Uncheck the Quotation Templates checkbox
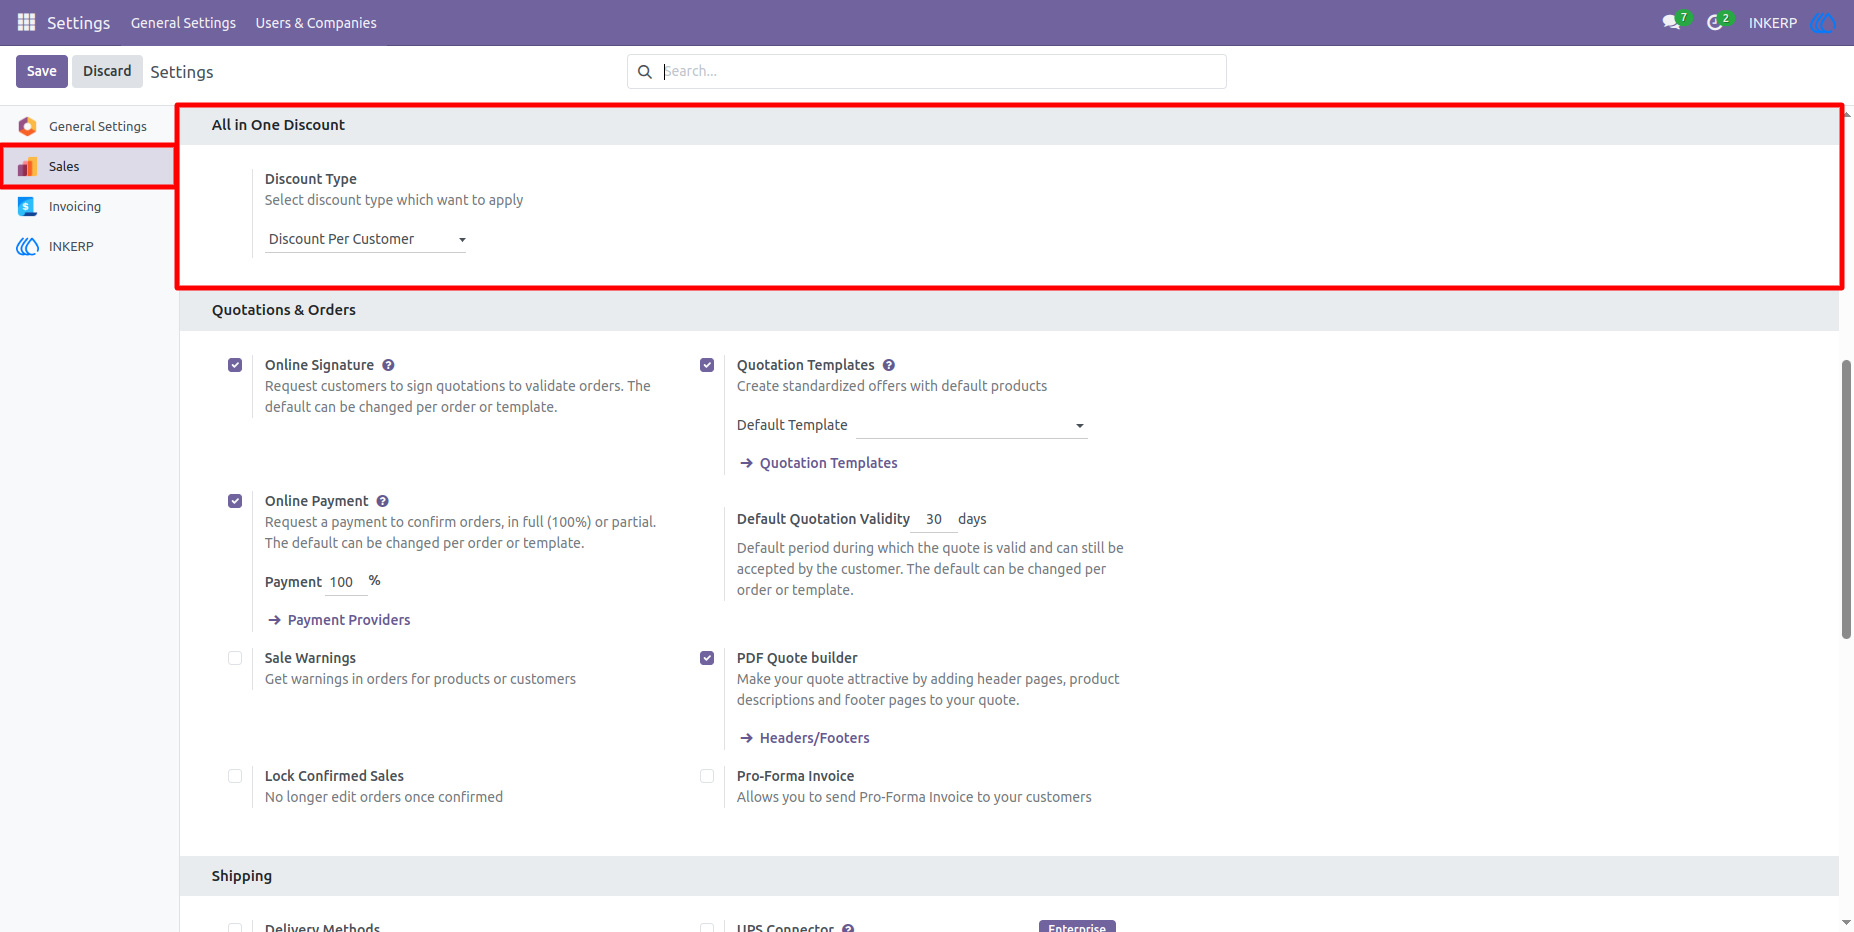Image resolution: width=1854 pixels, height=932 pixels. coord(707,365)
